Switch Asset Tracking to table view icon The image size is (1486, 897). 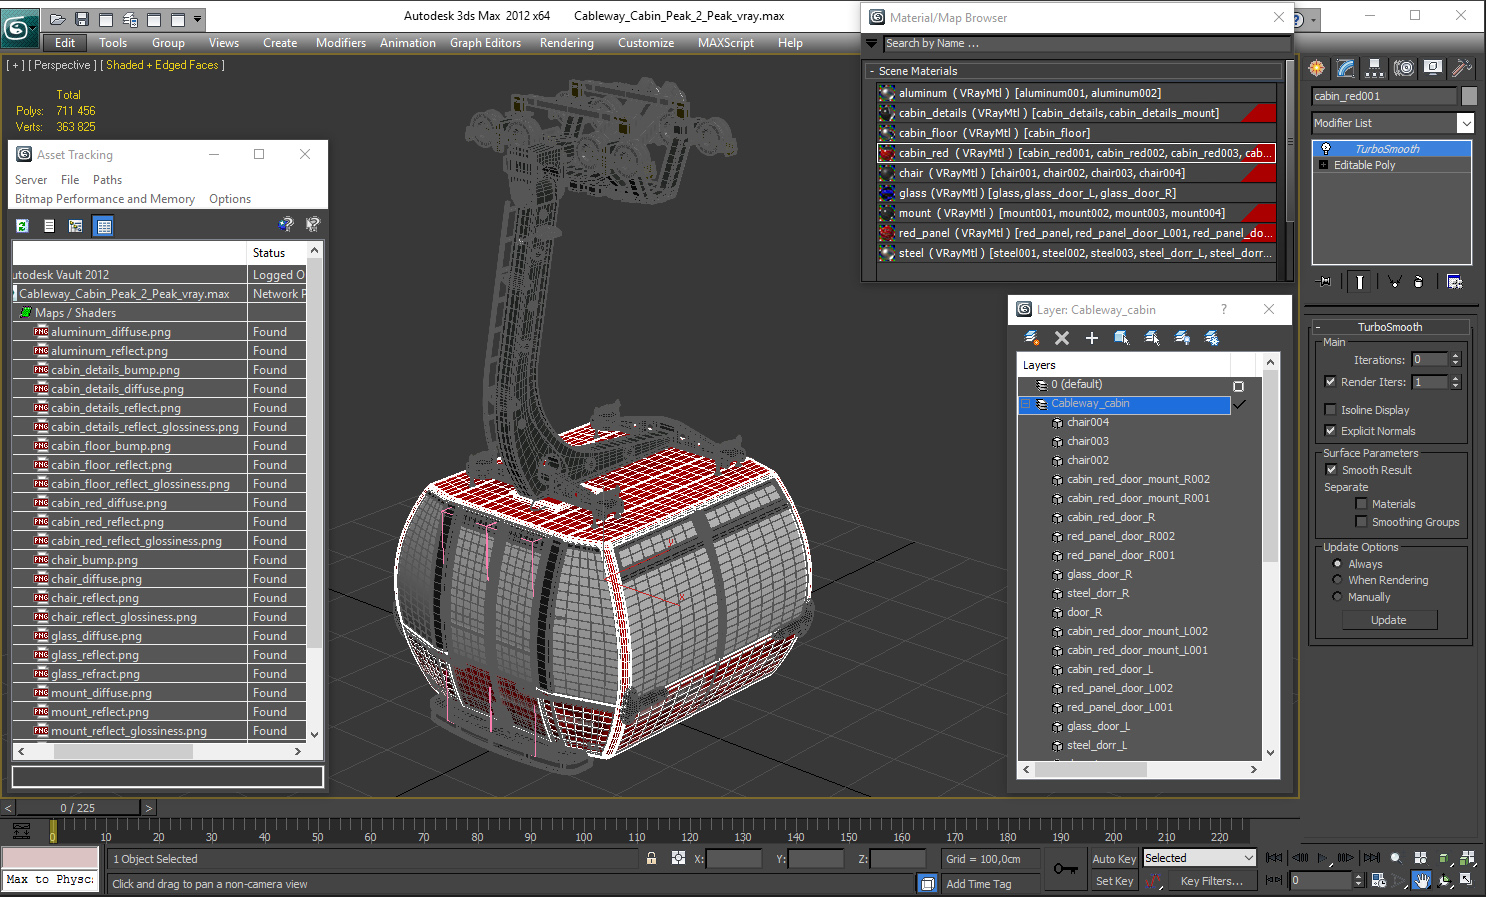(x=103, y=226)
